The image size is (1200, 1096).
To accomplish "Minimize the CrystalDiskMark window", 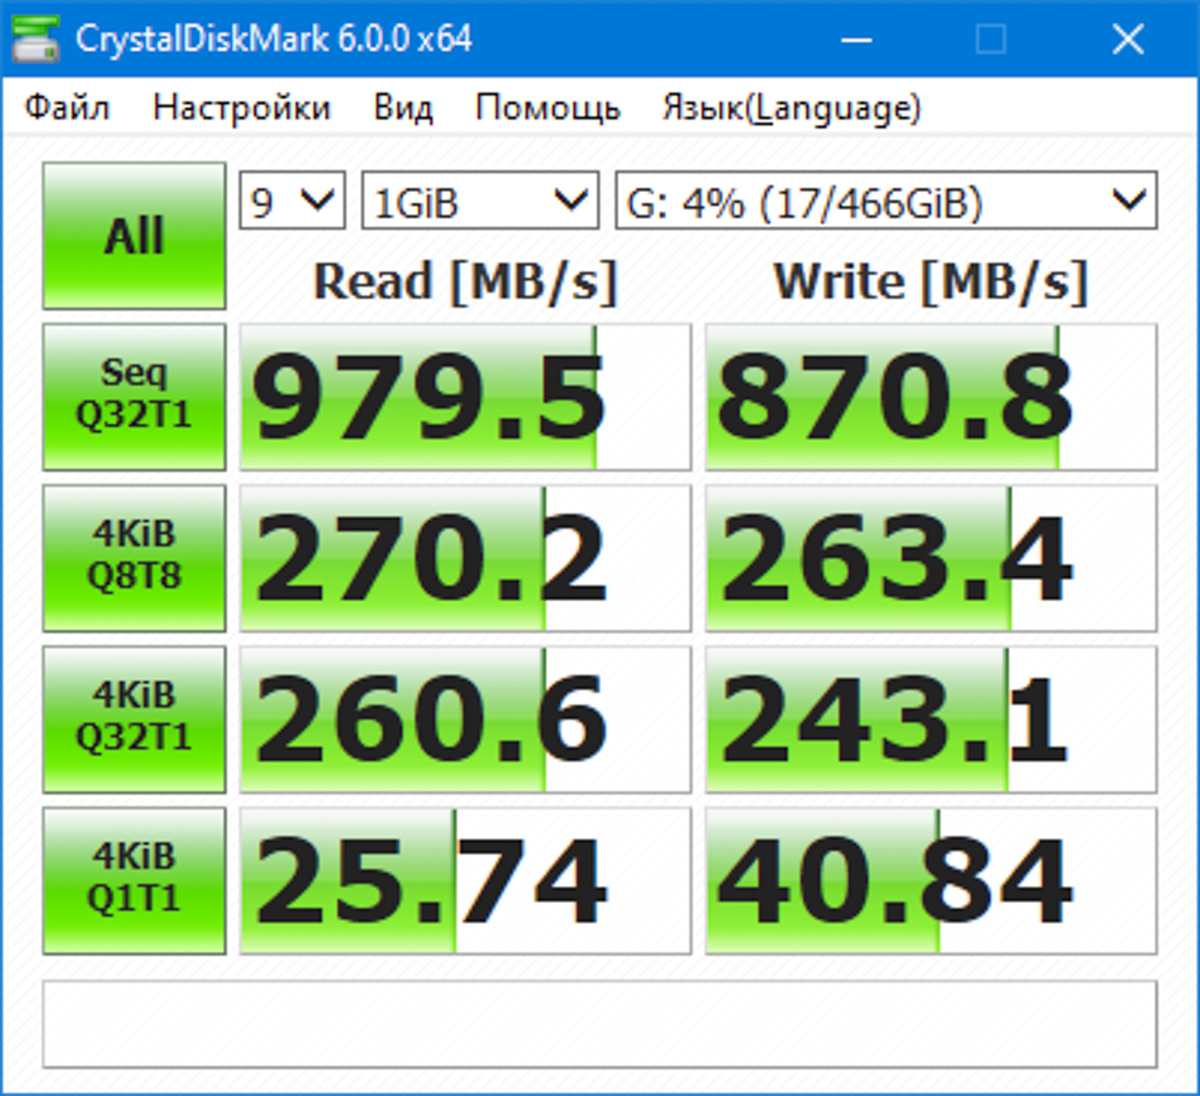I will click(x=856, y=39).
